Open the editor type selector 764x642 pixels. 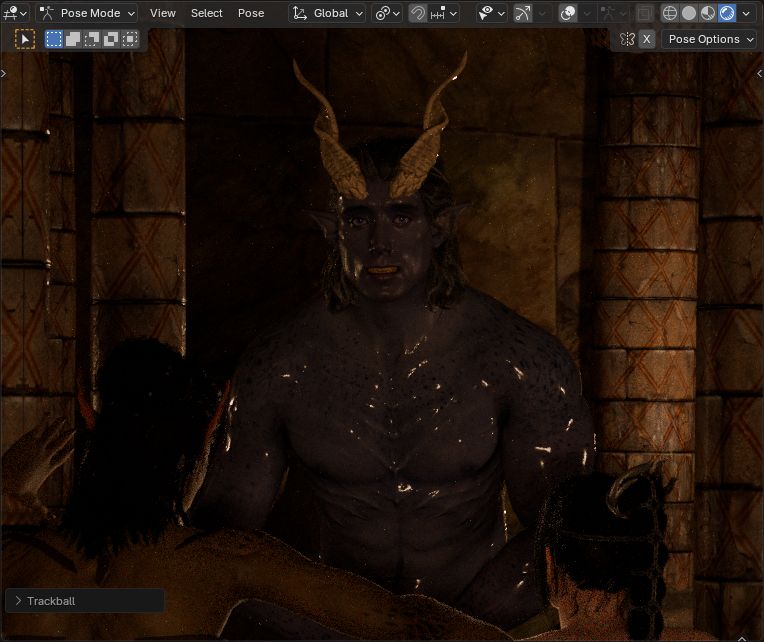[15, 13]
